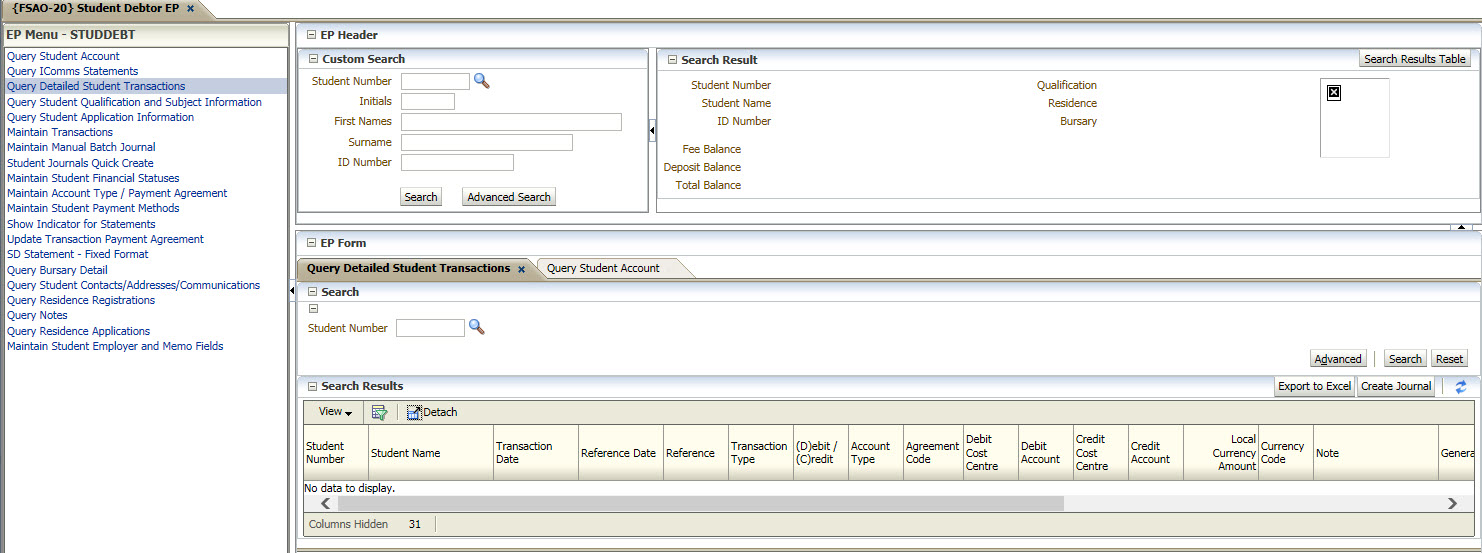
Task: Close the Student Debtor EP tab
Action: pyautogui.click(x=190, y=8)
